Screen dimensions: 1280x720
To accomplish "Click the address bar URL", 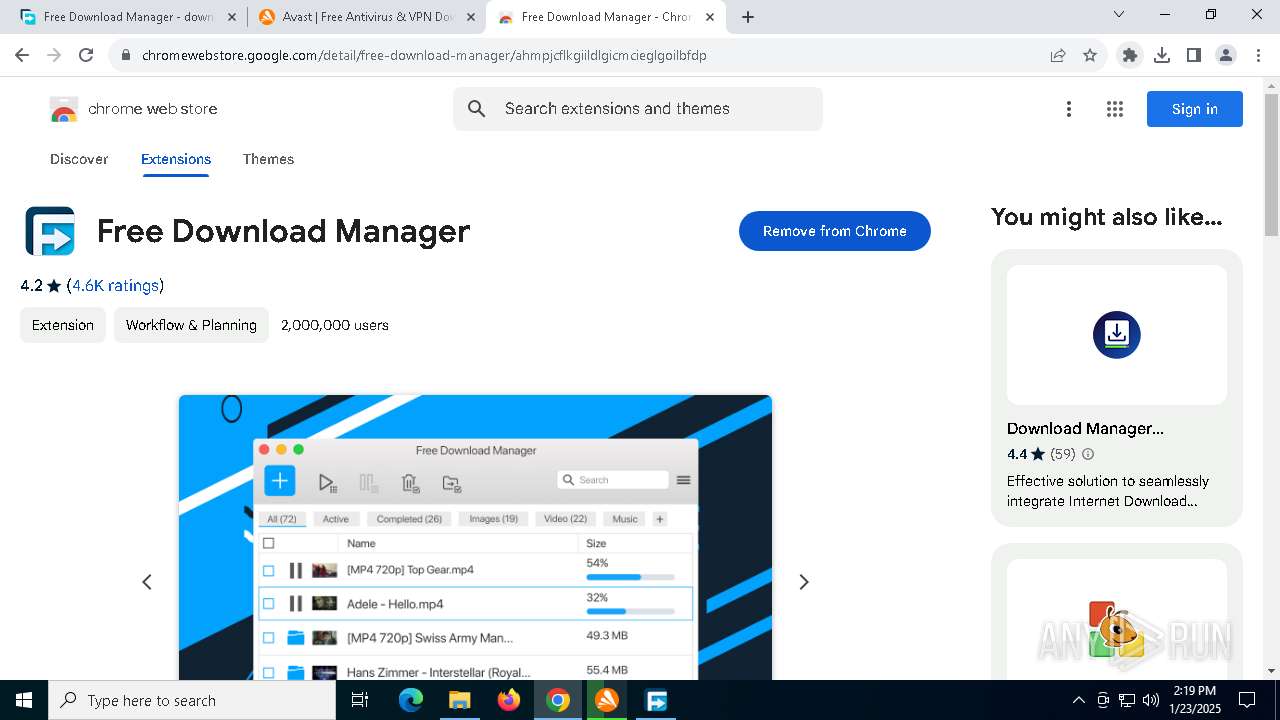I will coord(424,55).
